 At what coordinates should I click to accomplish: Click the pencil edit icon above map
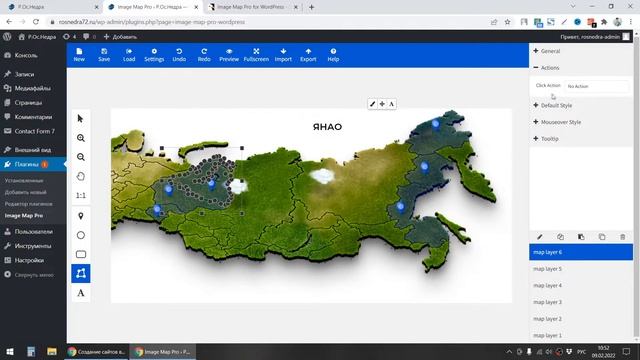tap(372, 104)
